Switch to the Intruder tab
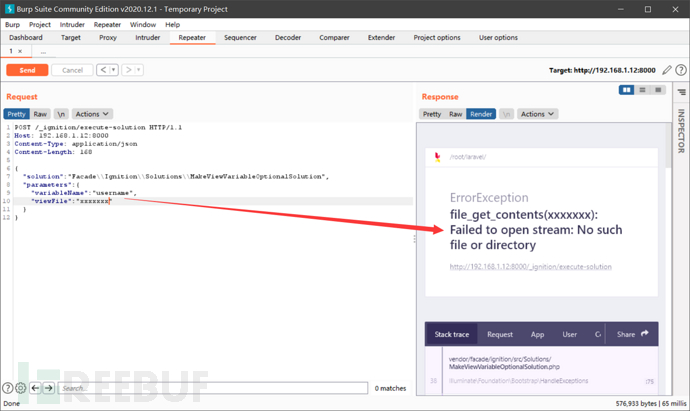Image resolution: width=690 pixels, height=411 pixels. click(x=147, y=37)
